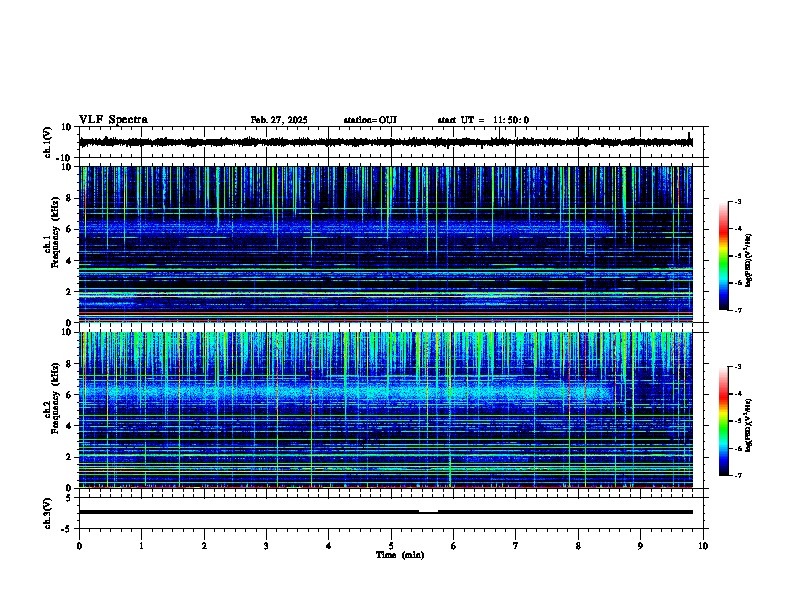Click the "4" tick on ch.2 frequency axis
The image size is (792, 612).
click(x=70, y=426)
